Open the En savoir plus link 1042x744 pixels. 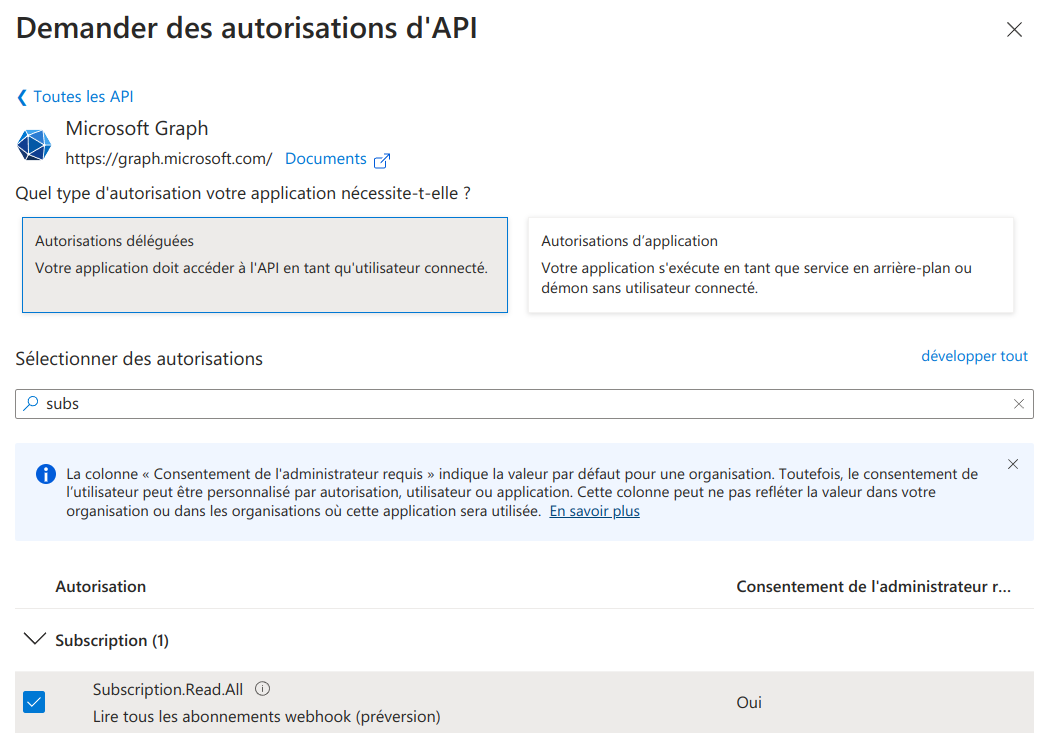click(595, 511)
